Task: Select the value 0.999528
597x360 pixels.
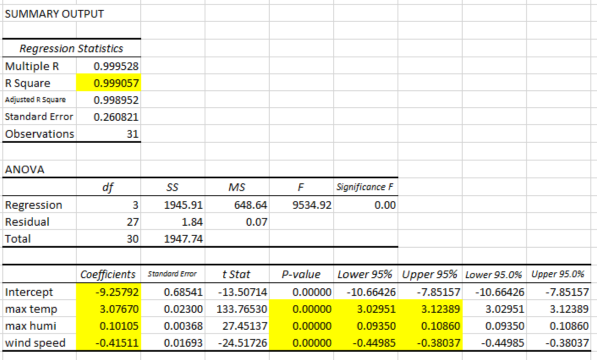Action: [116, 66]
